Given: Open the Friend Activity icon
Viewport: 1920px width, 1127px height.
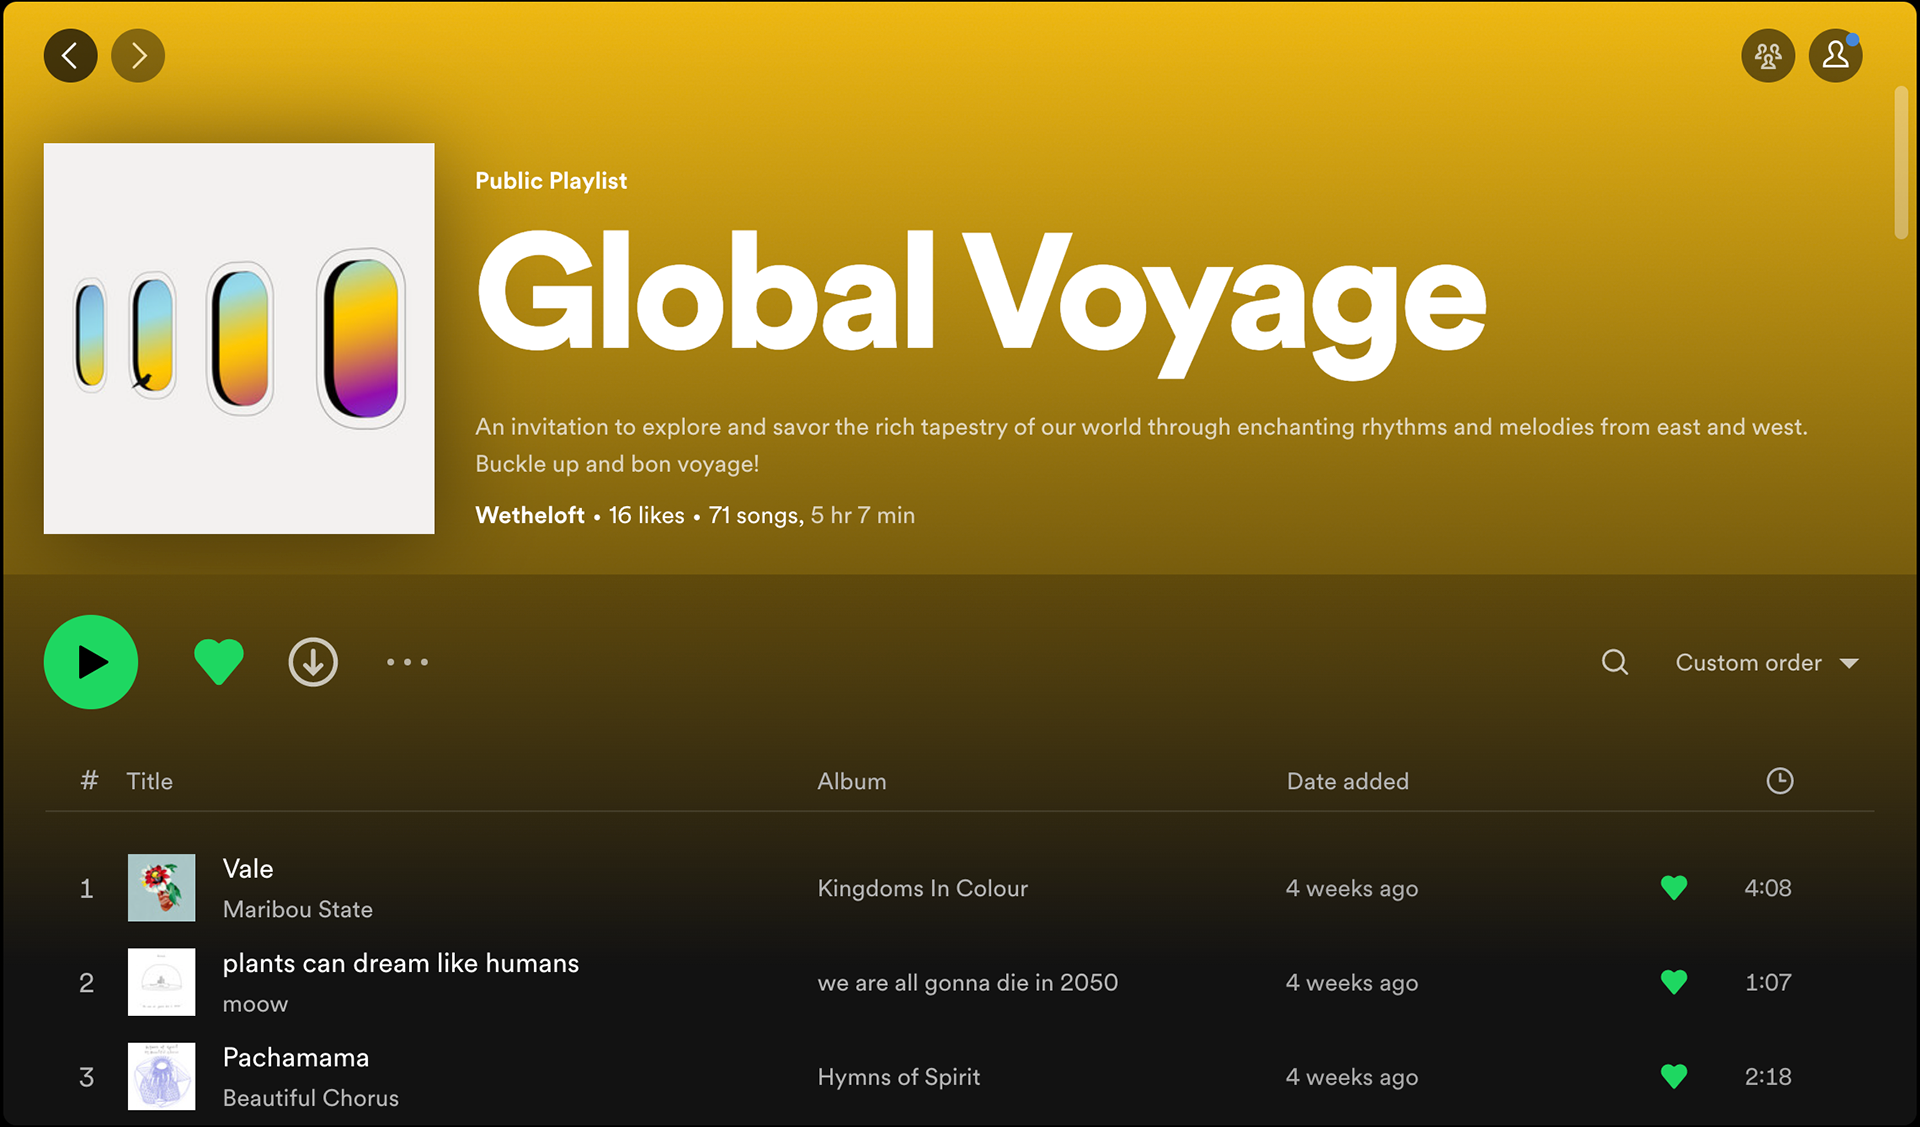Looking at the screenshot, I should (1767, 56).
